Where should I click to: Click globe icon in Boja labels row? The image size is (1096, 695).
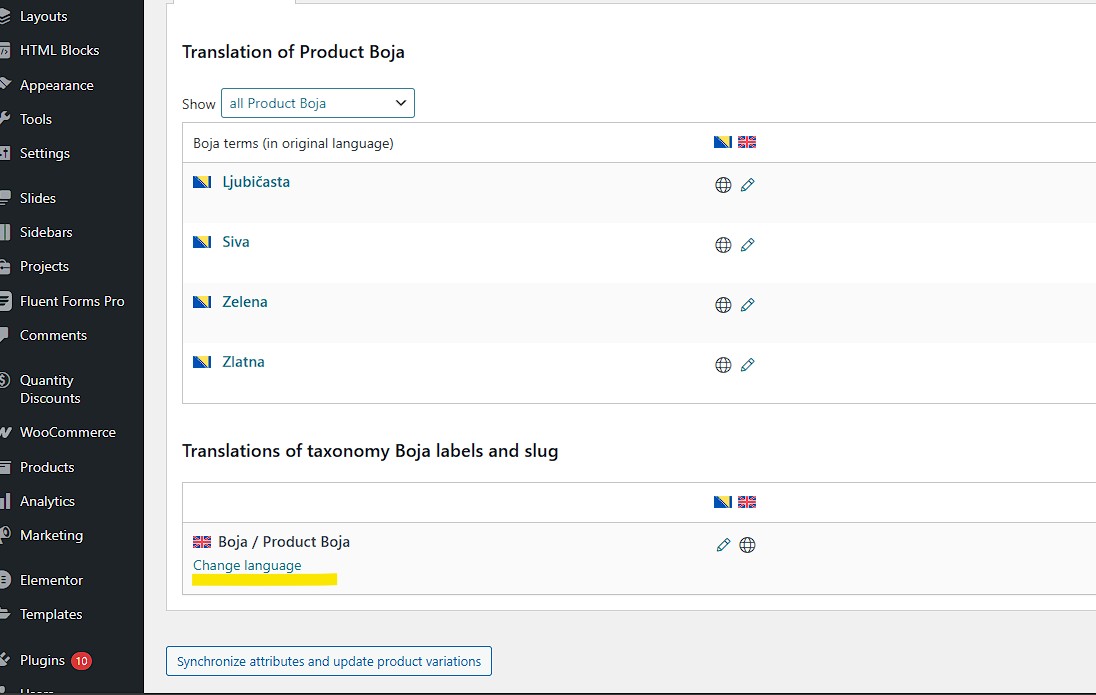point(747,545)
